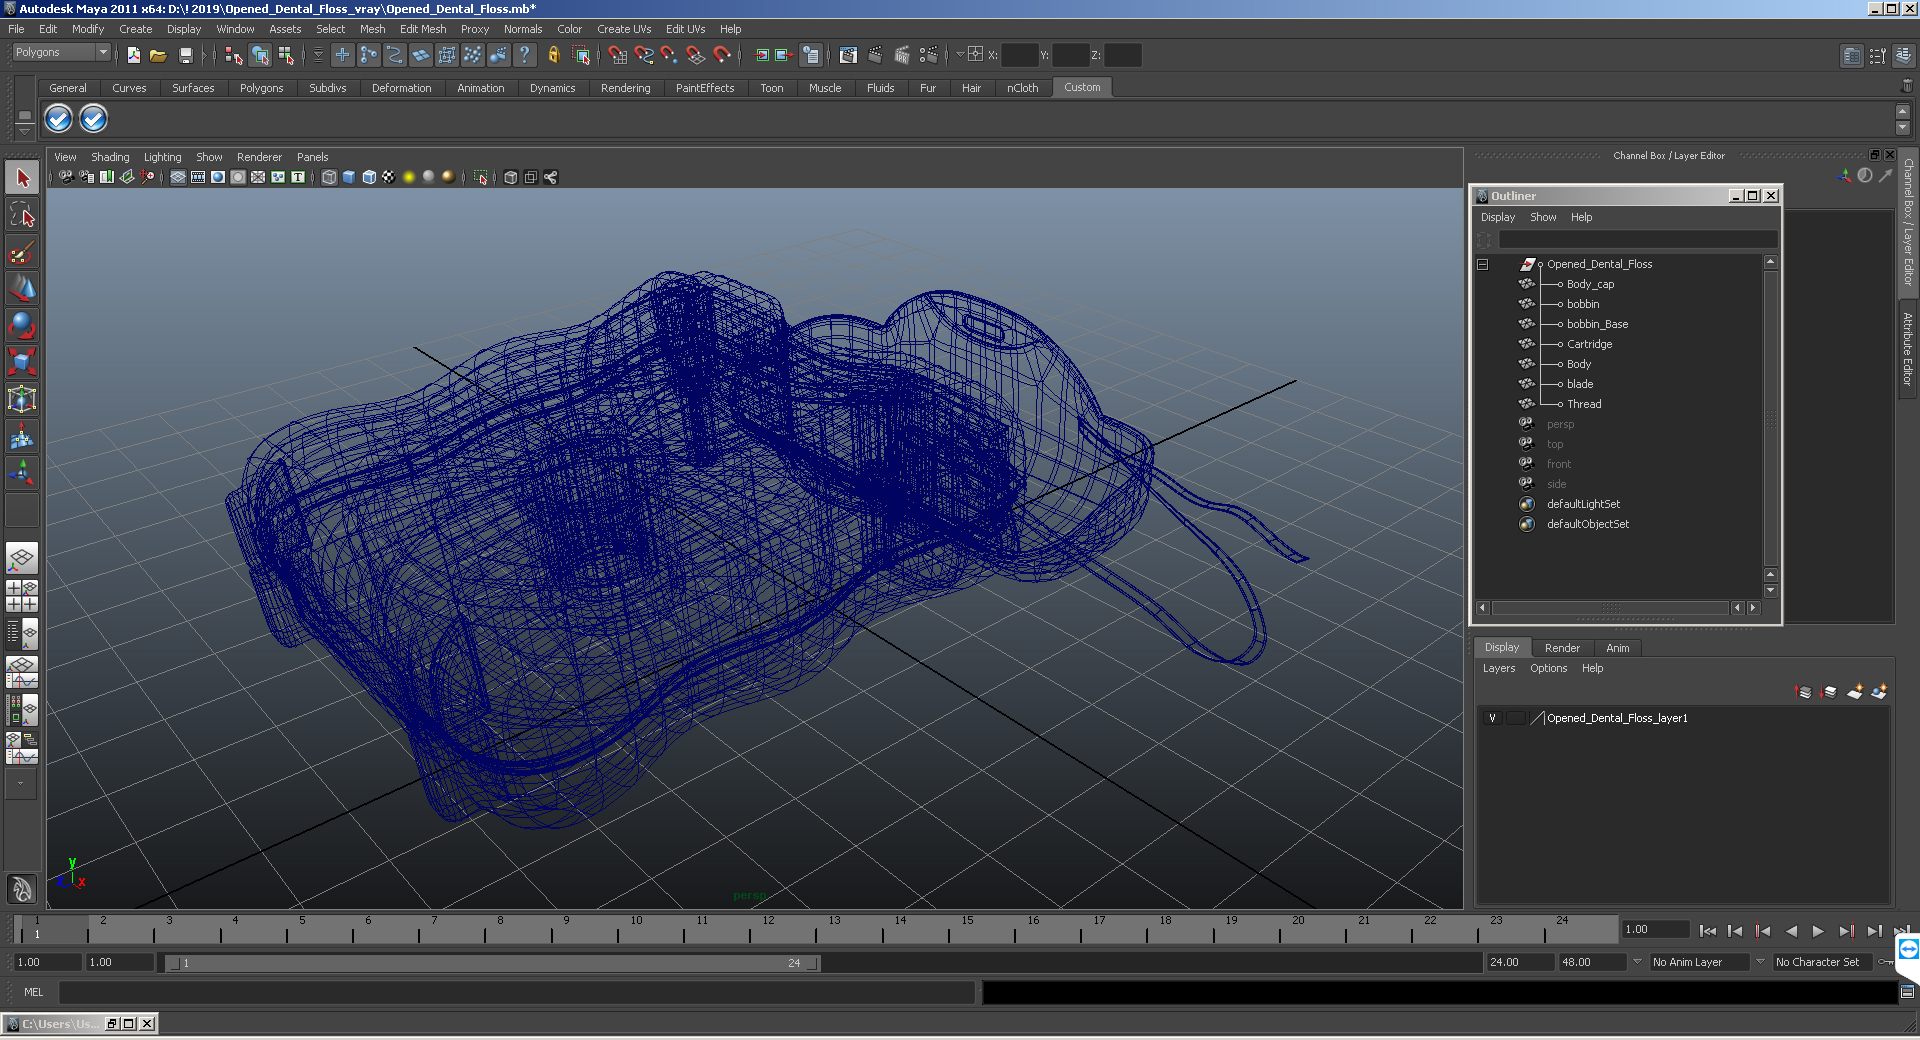The image size is (1920, 1040).
Task: Toggle textured checker sphere display
Action: coord(389,177)
